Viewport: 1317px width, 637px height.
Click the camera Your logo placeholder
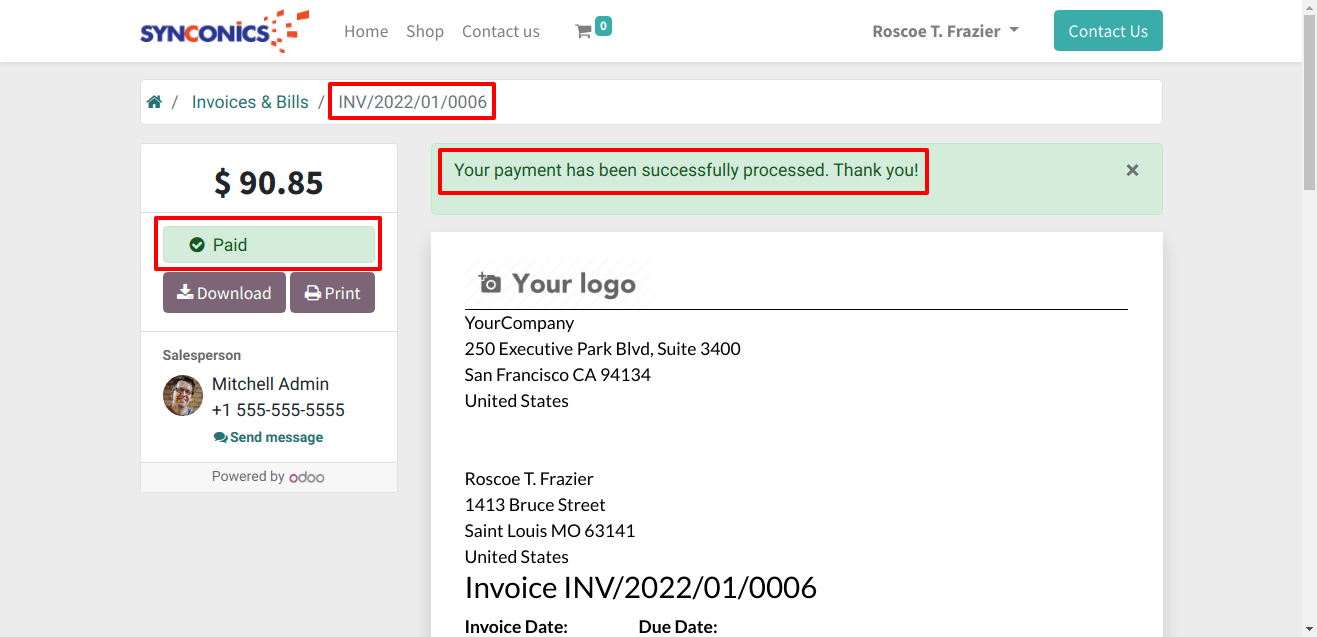pos(557,284)
